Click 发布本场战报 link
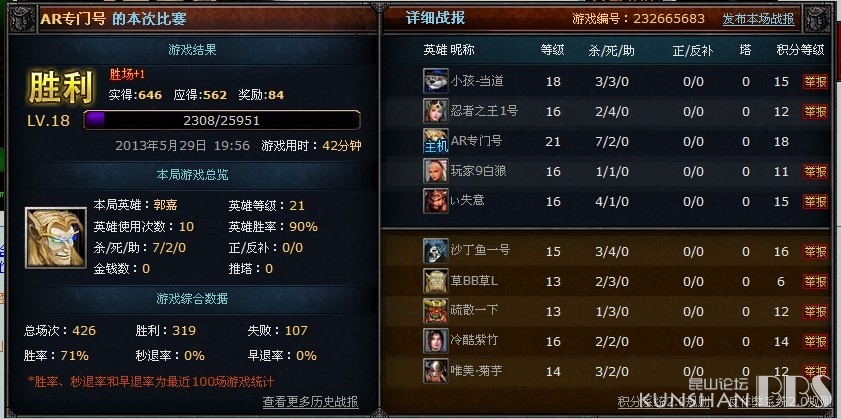 pyautogui.click(x=758, y=19)
